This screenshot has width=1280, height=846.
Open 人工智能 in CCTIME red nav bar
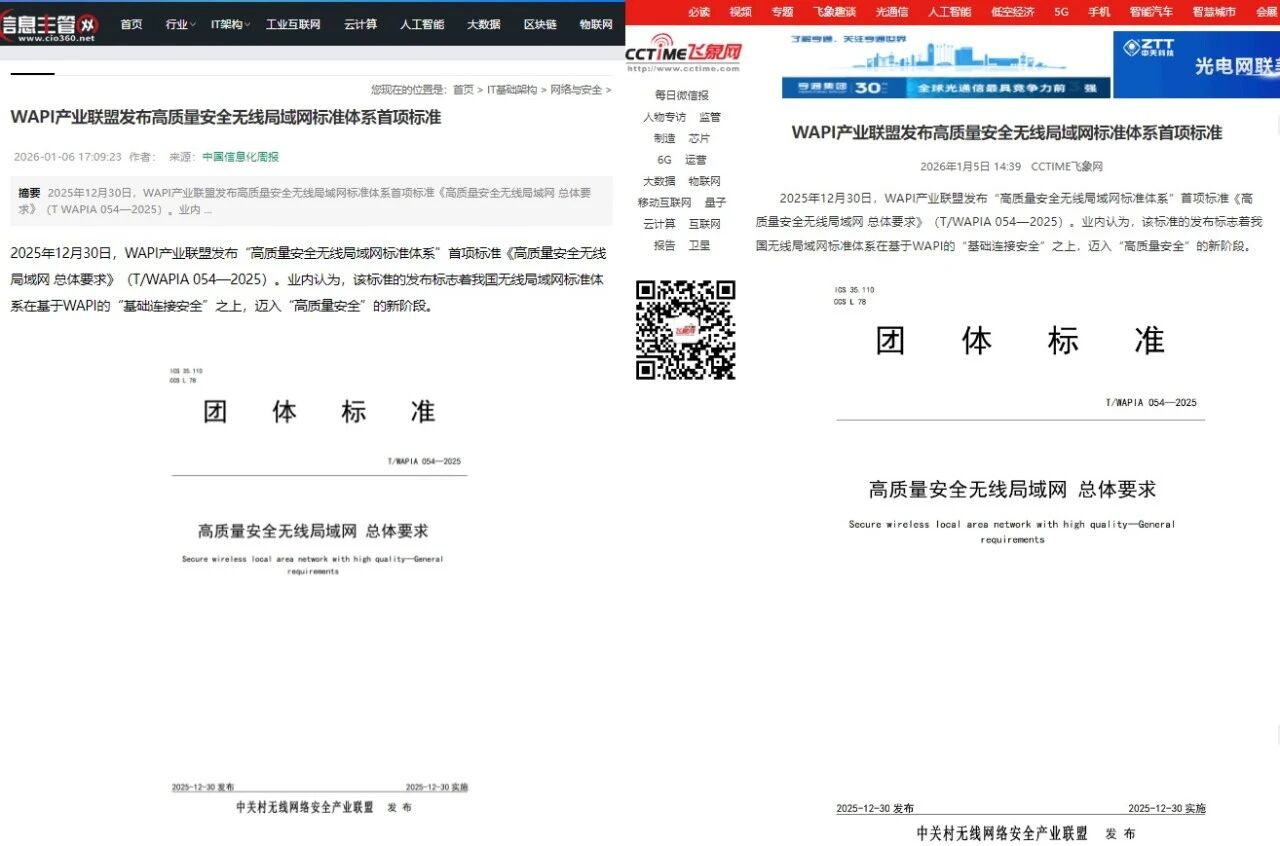949,12
